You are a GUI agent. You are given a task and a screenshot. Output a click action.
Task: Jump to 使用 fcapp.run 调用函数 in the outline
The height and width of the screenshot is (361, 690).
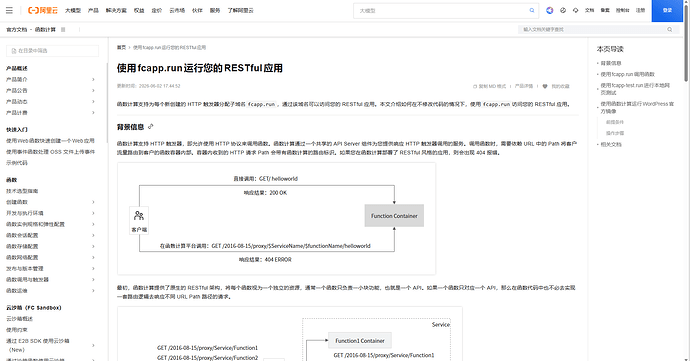[x=628, y=74]
